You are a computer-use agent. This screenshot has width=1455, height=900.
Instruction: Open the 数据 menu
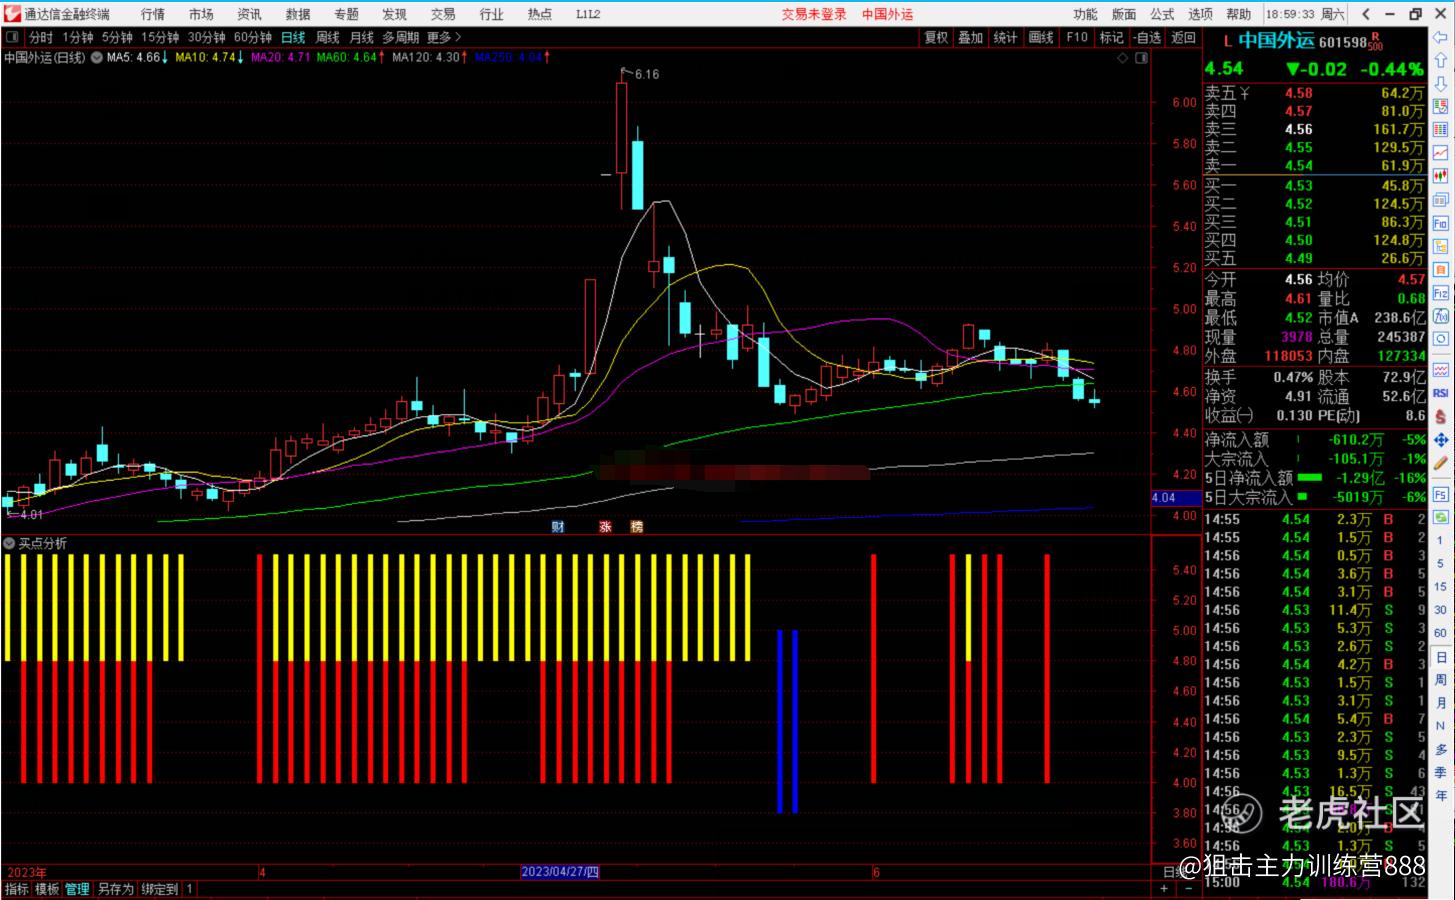pyautogui.click(x=298, y=14)
